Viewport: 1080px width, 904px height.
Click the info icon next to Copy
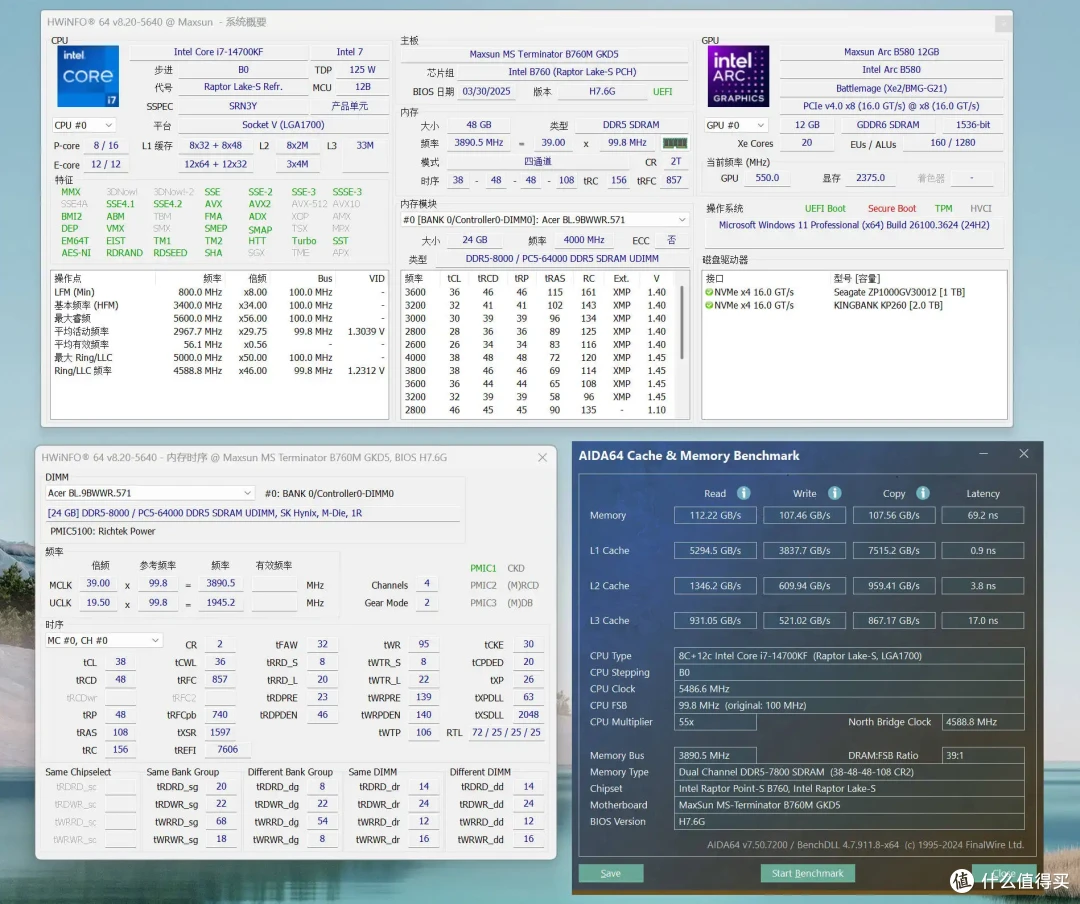pos(923,493)
